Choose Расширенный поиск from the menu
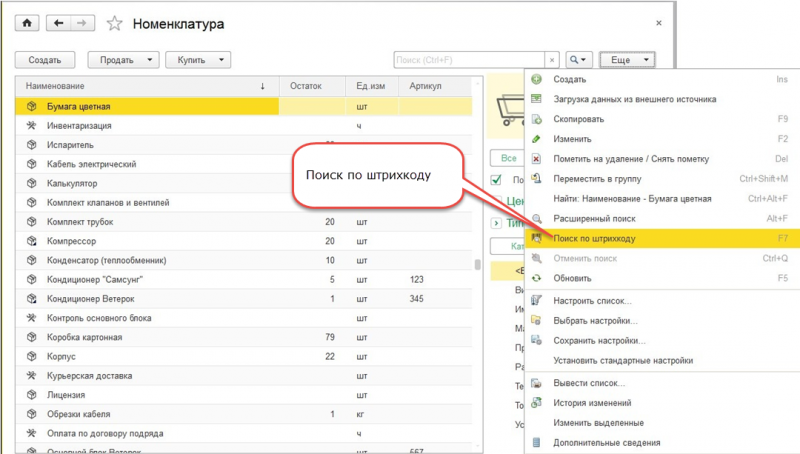The height and width of the screenshot is (454, 800). 597,218
